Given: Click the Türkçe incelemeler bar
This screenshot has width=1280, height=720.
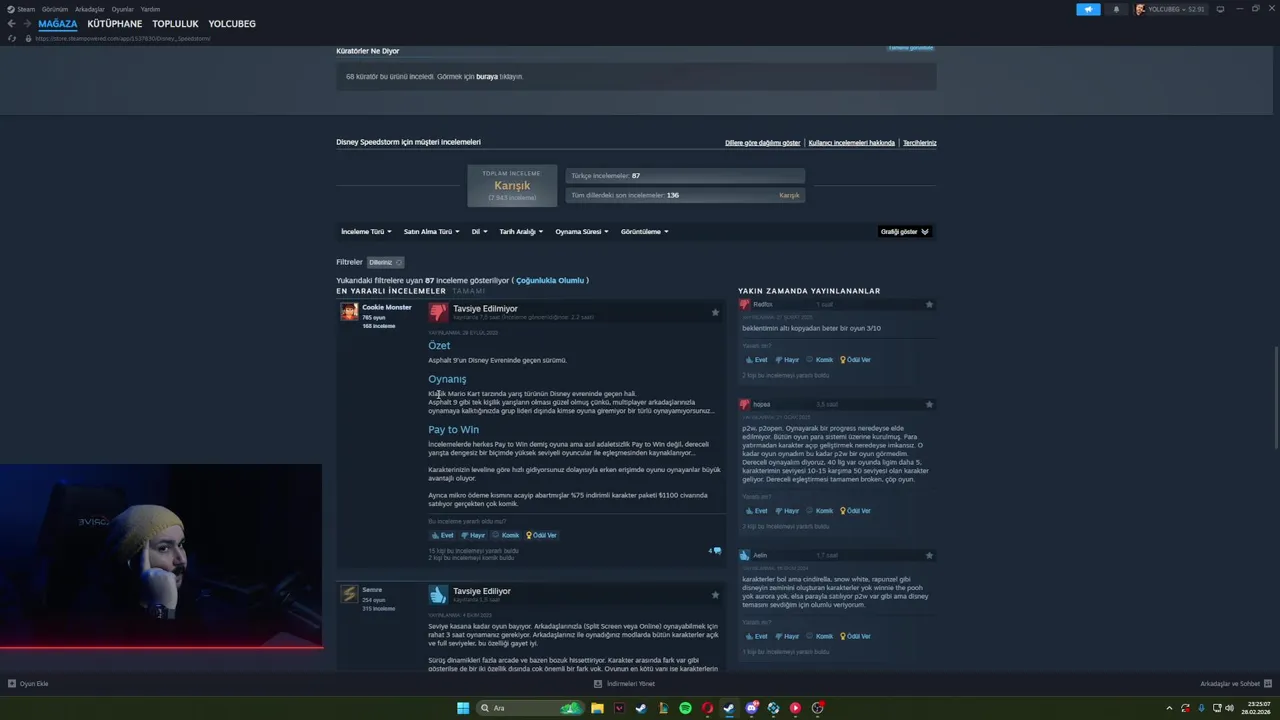Looking at the screenshot, I should tap(685, 176).
